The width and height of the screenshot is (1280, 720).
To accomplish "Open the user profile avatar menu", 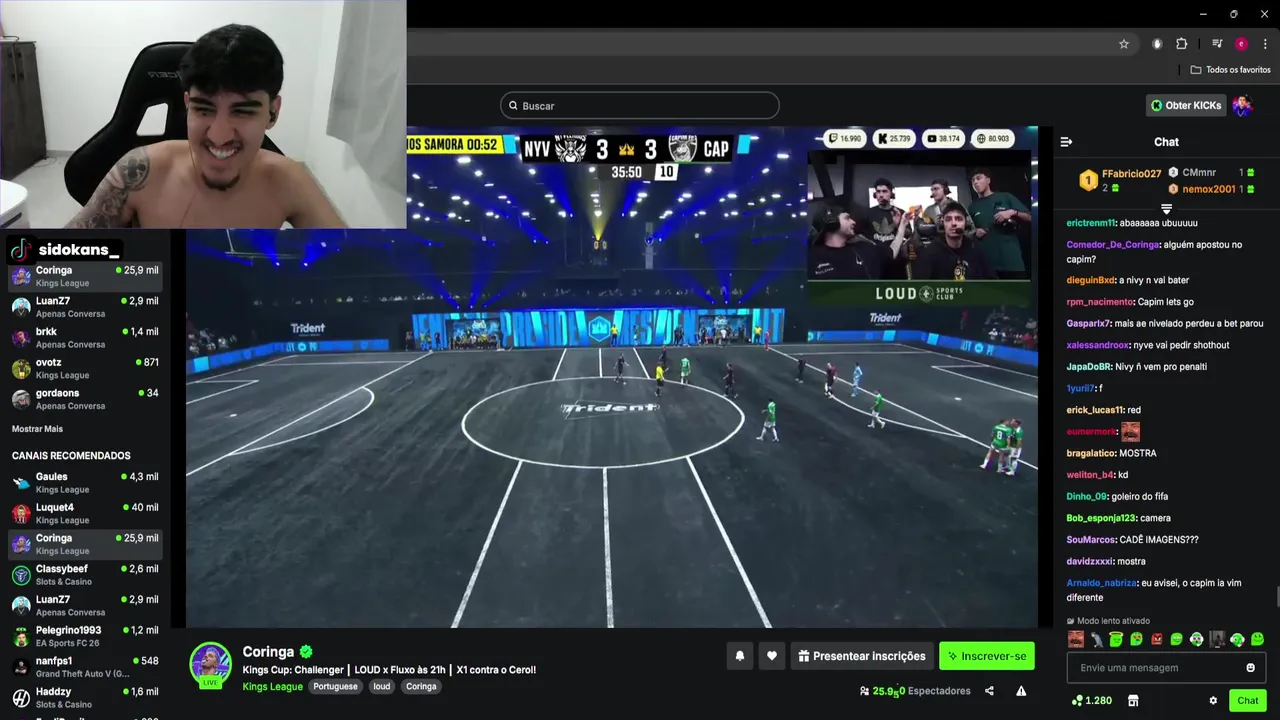I will 1242,105.
